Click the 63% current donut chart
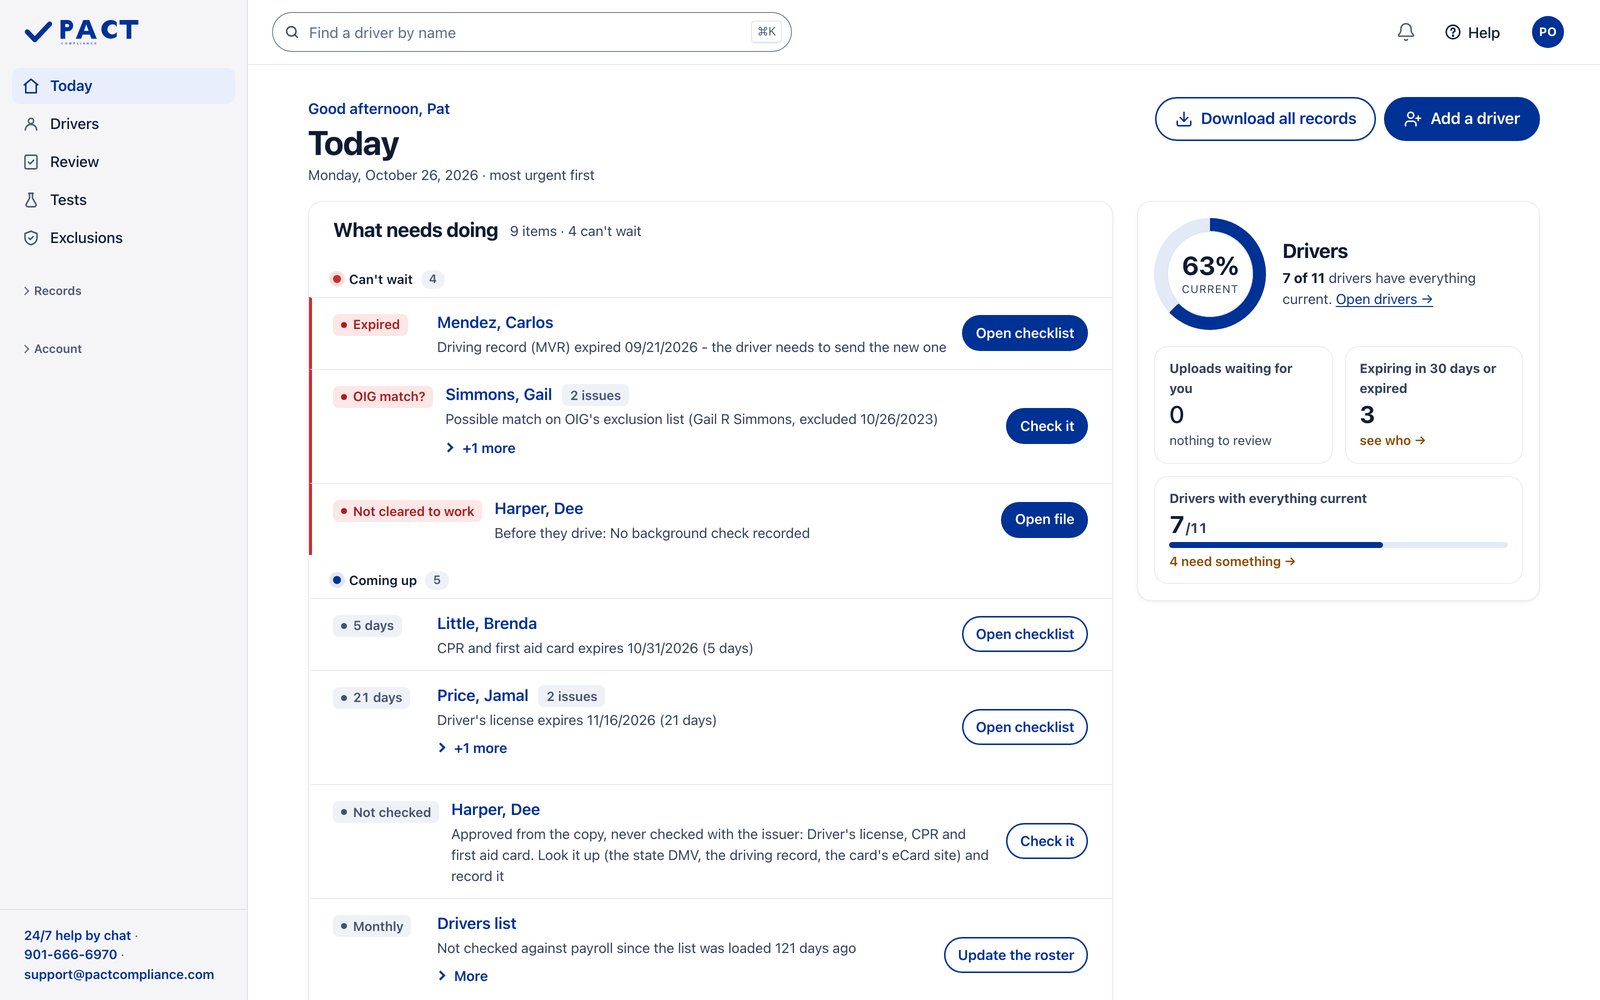The width and height of the screenshot is (1600, 1000). [x=1210, y=274]
